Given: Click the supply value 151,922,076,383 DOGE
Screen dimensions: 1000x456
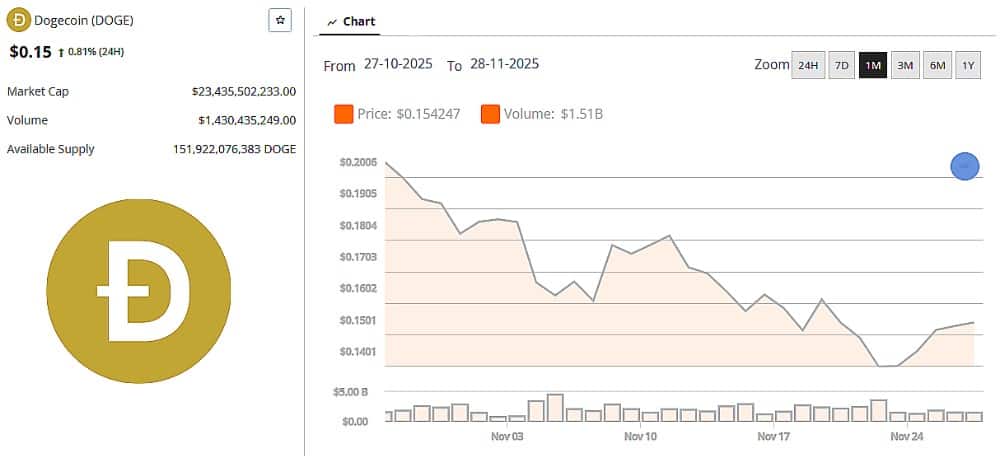Looking at the screenshot, I should (x=235, y=149).
